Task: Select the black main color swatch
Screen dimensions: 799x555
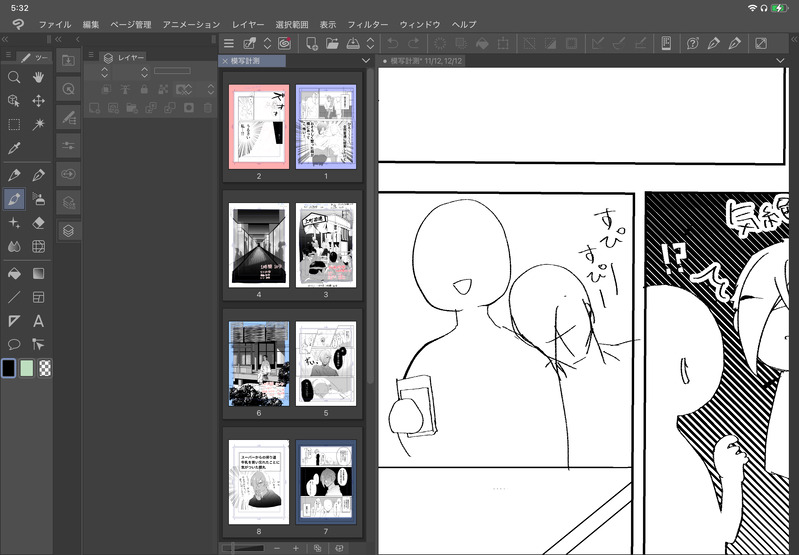Action: [x=9, y=368]
